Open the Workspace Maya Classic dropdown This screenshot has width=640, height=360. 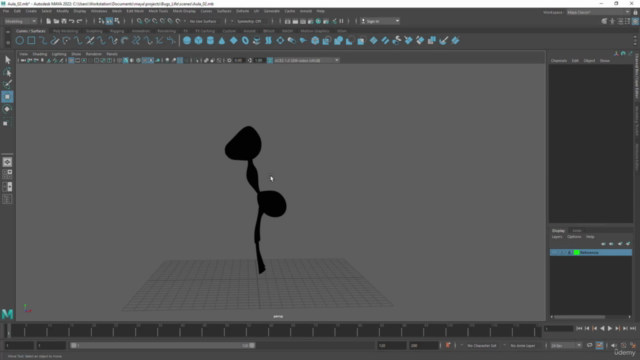tap(598, 12)
